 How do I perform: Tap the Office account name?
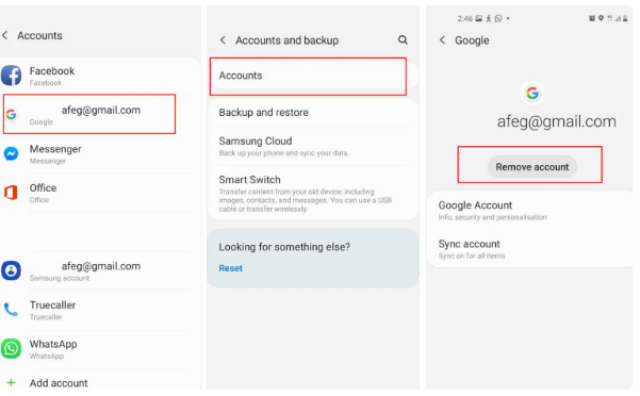pos(43,188)
